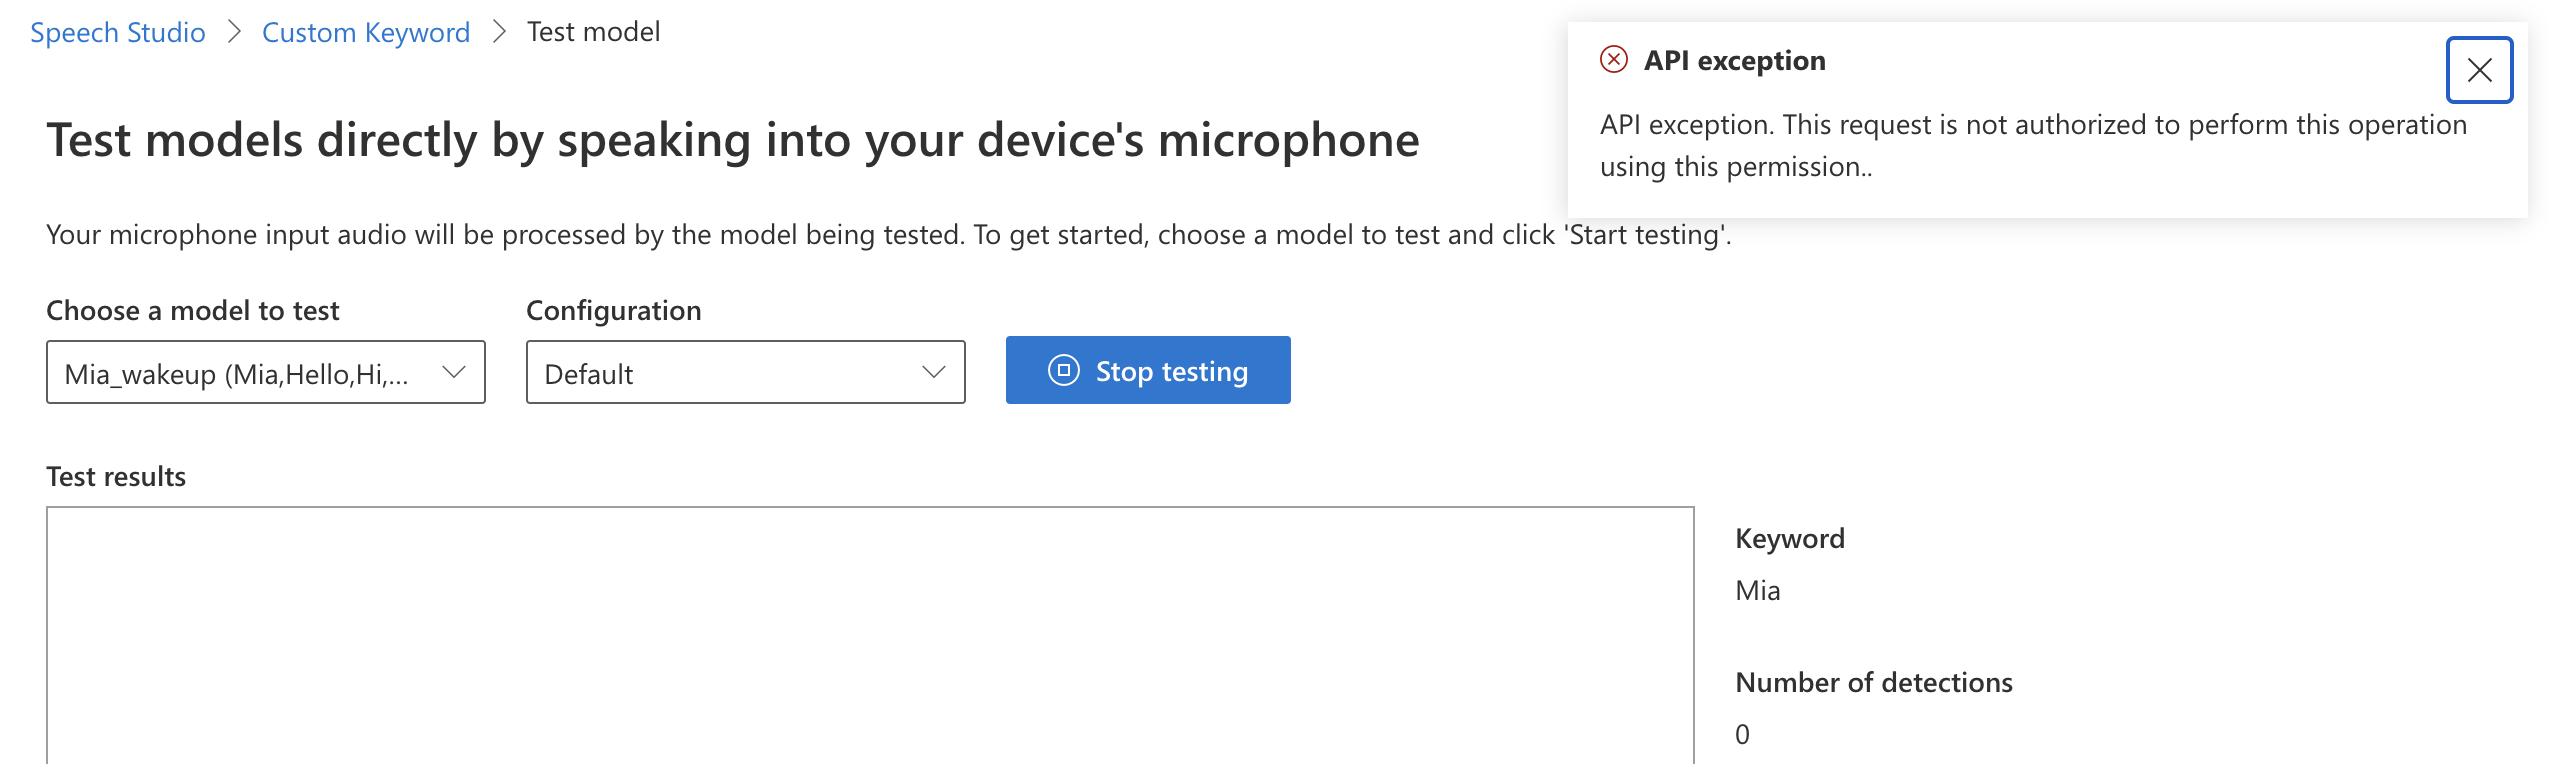Go to Speech Studio breadcrumb link

[118, 32]
